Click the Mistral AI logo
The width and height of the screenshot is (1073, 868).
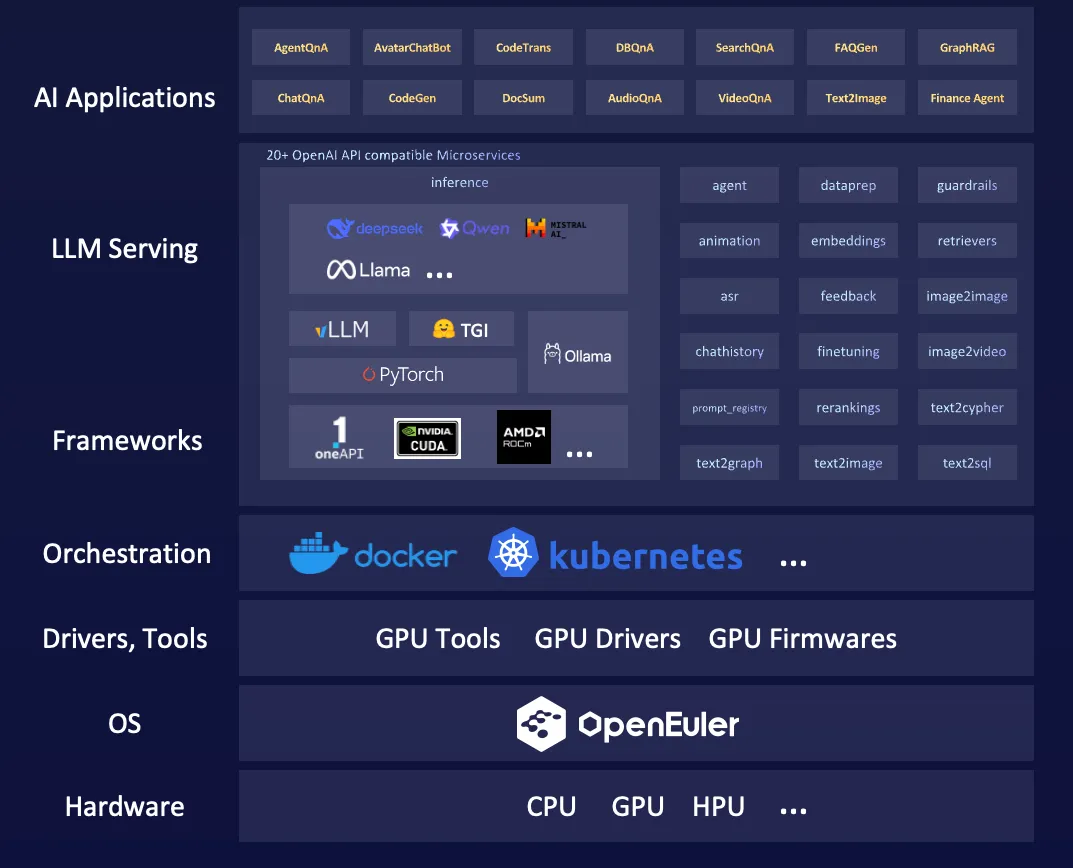click(x=536, y=229)
